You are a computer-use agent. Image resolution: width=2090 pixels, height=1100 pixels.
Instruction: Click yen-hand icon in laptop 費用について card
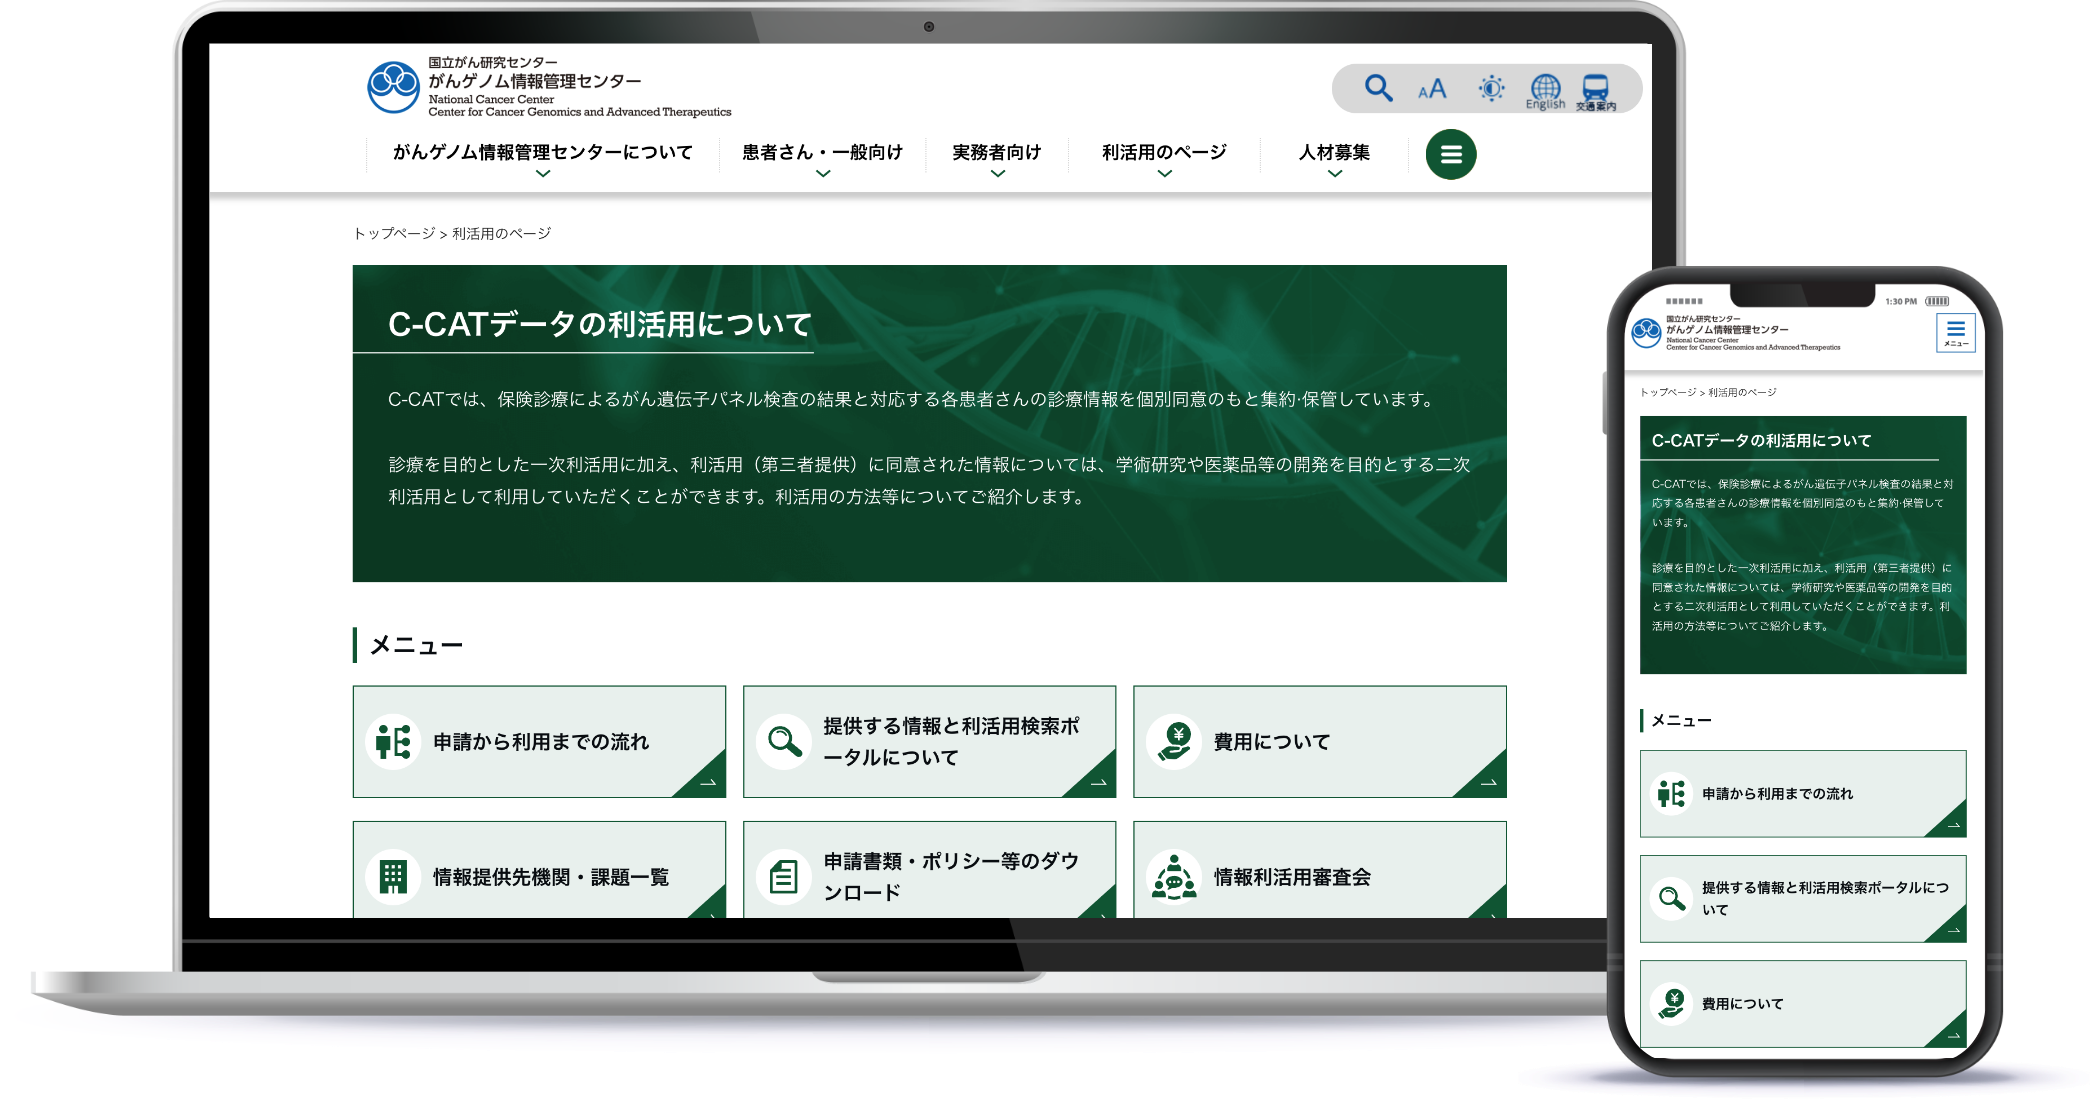[1174, 741]
